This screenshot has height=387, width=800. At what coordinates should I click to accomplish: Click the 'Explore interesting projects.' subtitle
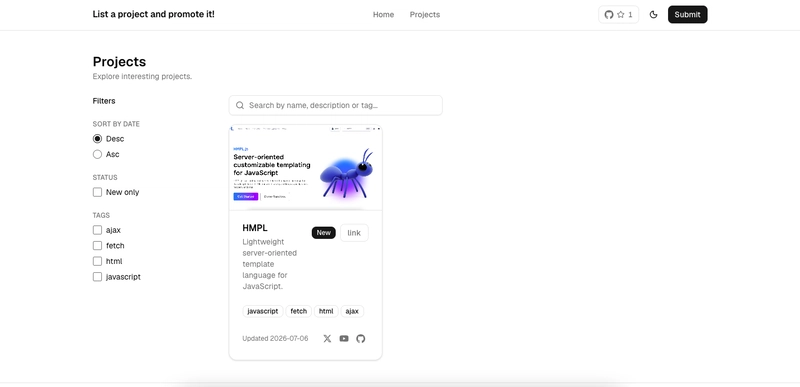point(142,76)
